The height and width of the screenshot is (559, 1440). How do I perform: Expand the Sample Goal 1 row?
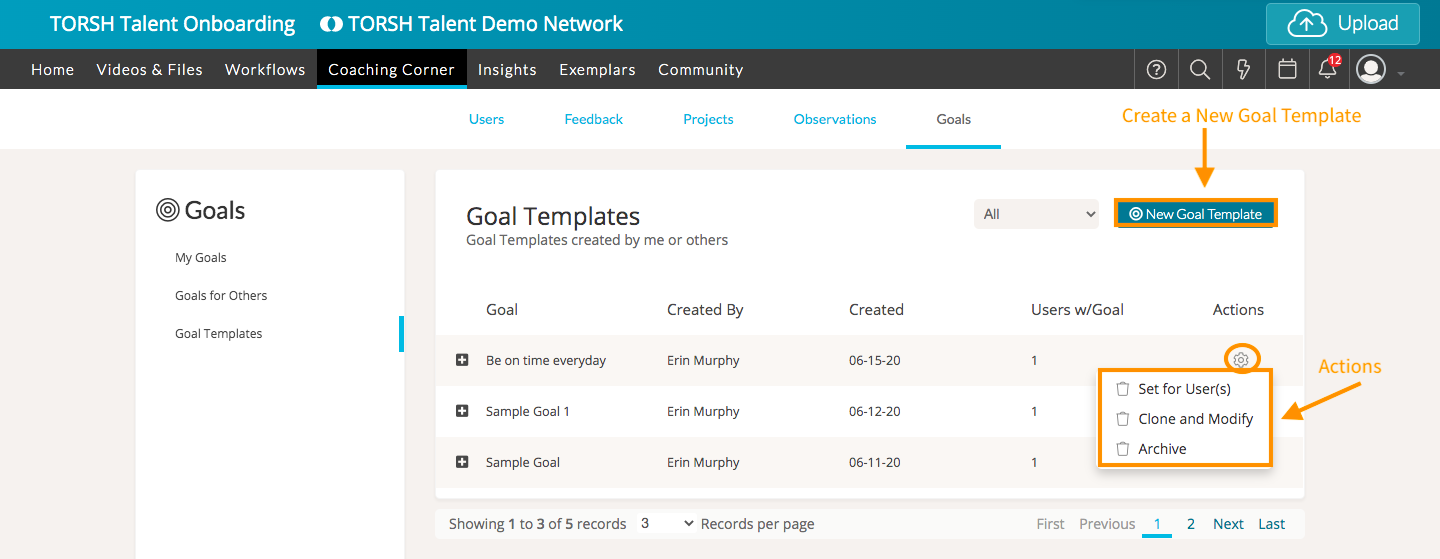(462, 411)
